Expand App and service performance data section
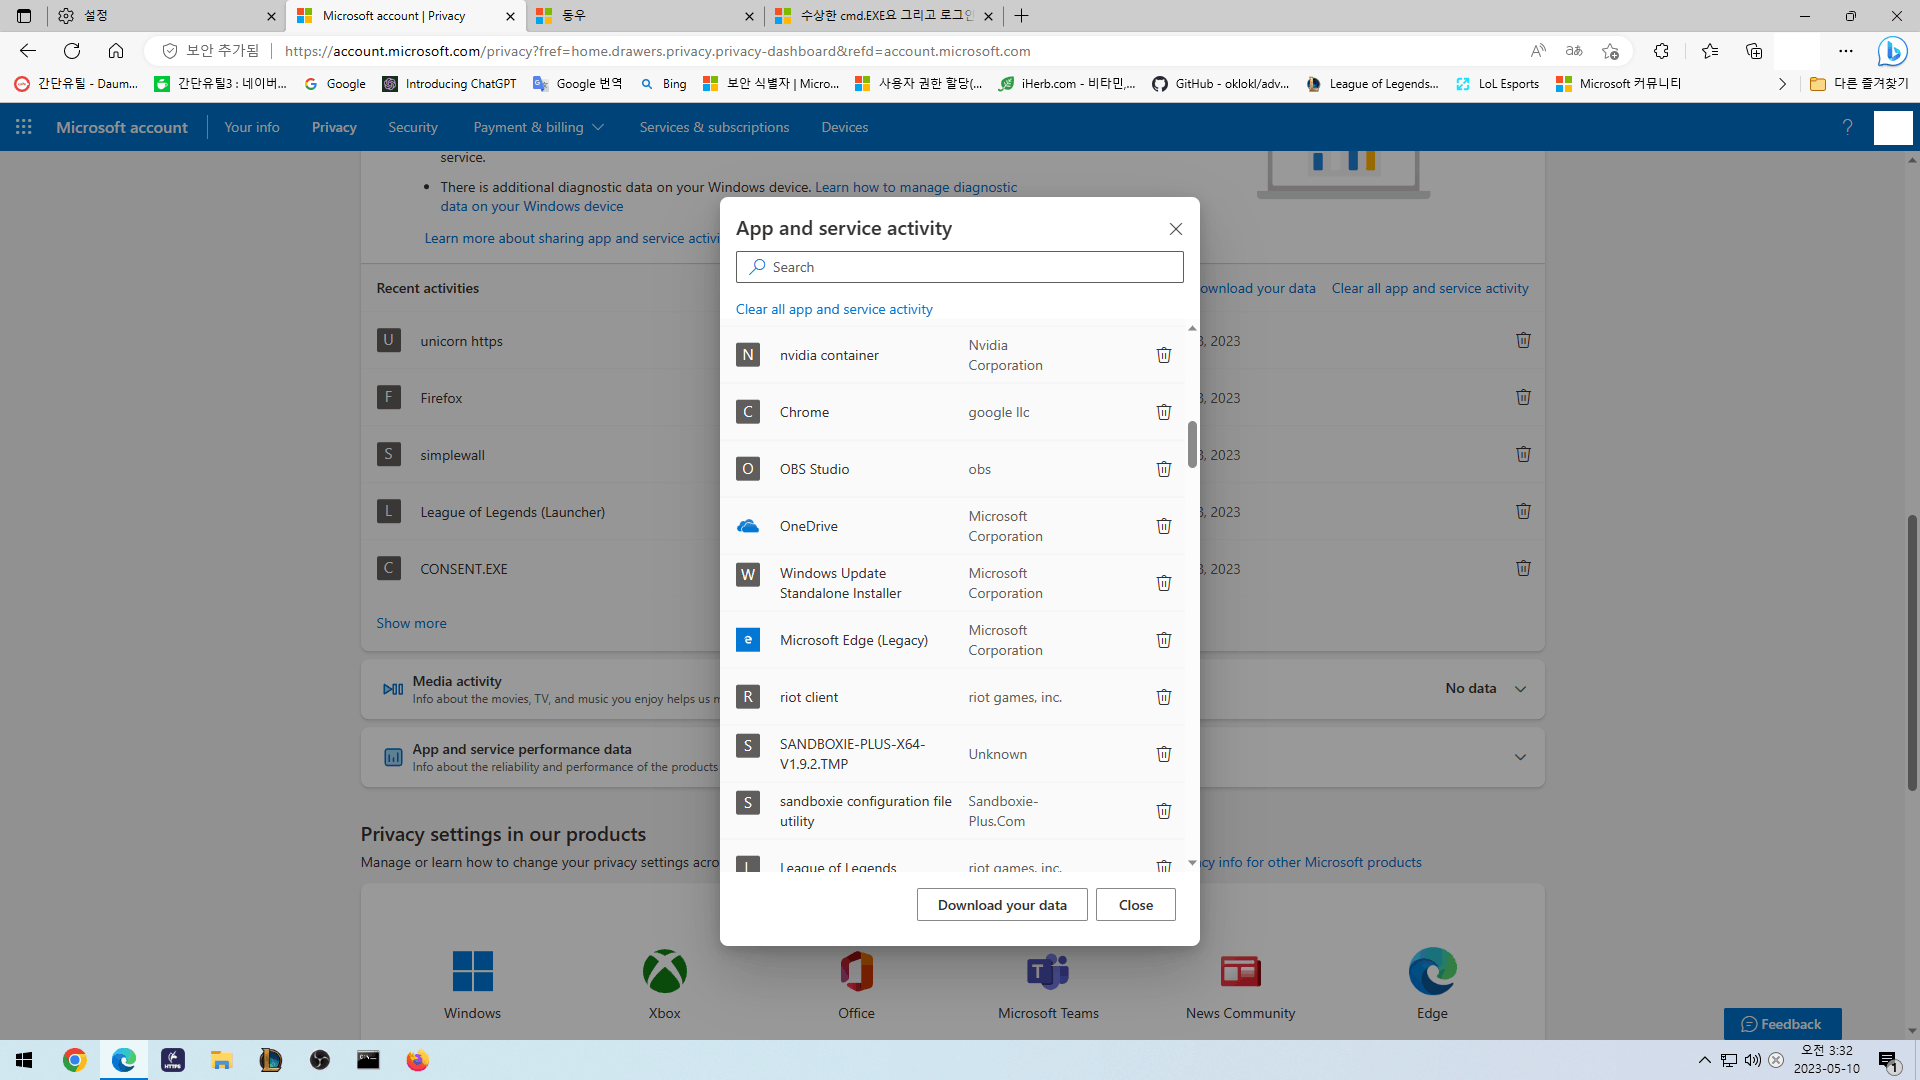 1520,757
